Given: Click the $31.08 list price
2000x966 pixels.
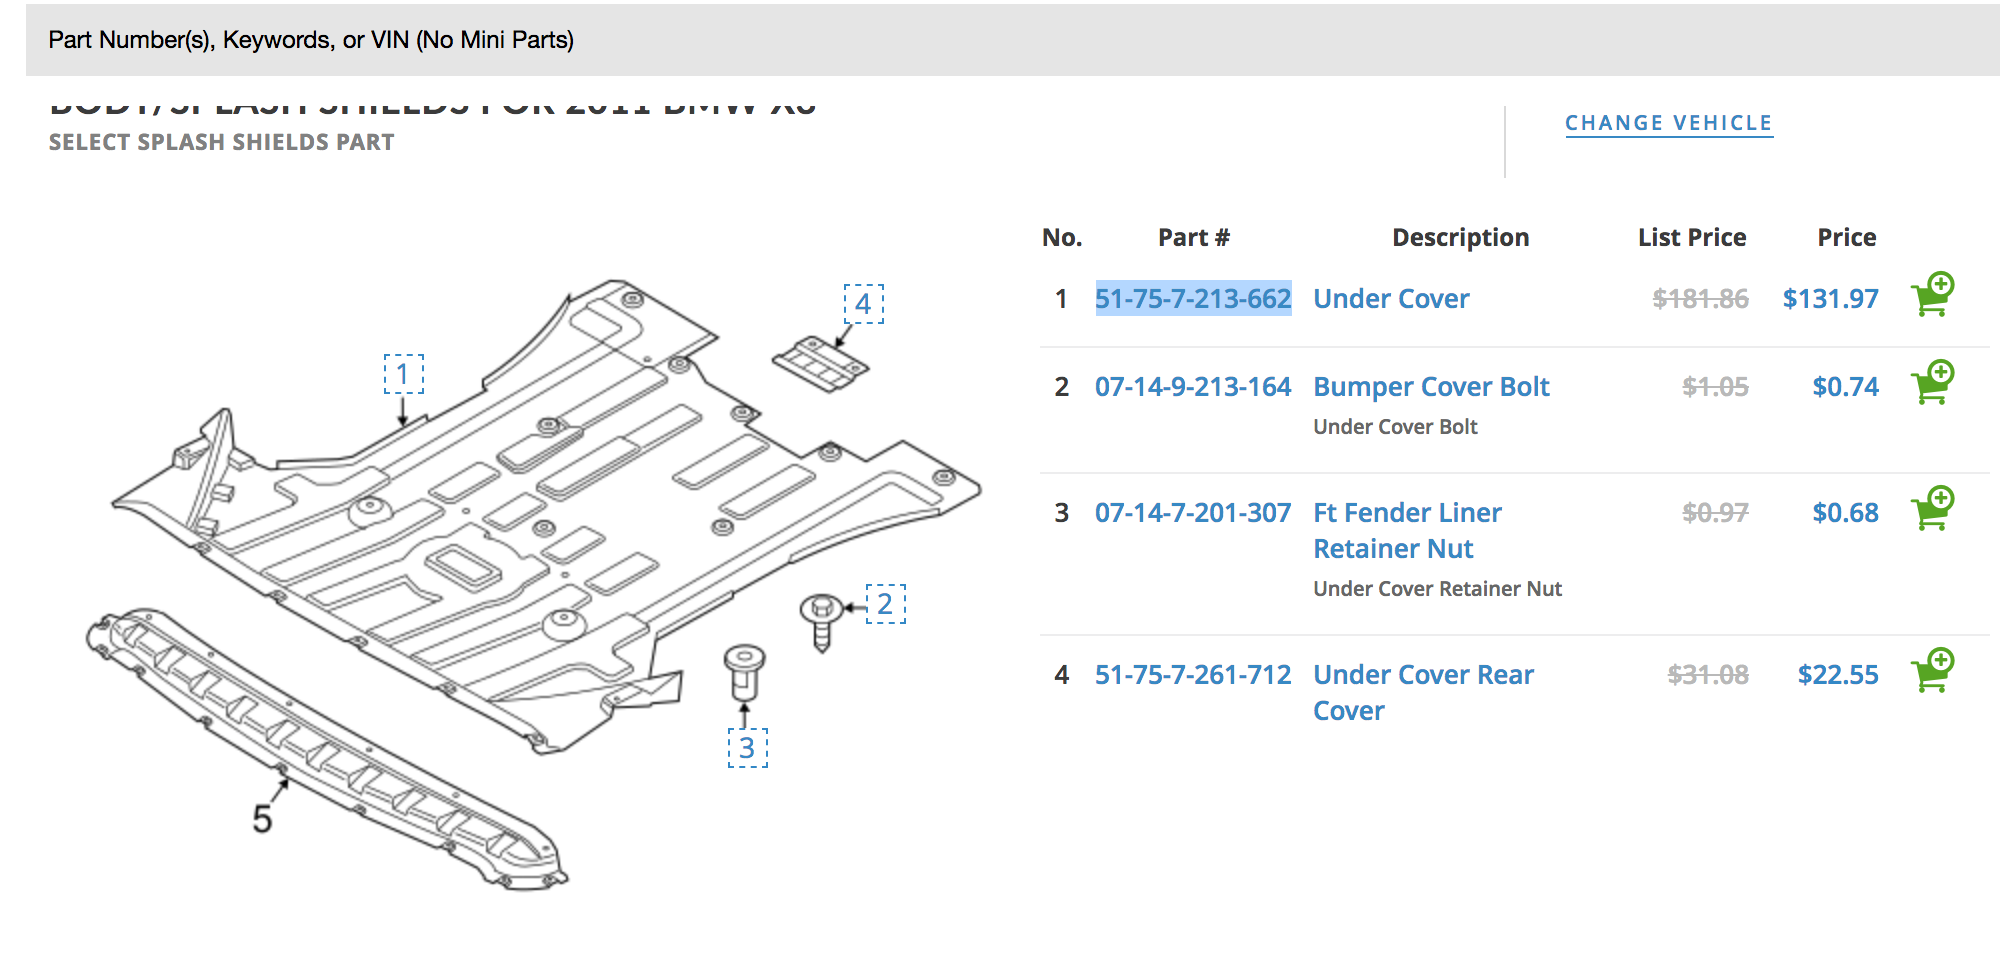Looking at the screenshot, I should pyautogui.click(x=1708, y=674).
